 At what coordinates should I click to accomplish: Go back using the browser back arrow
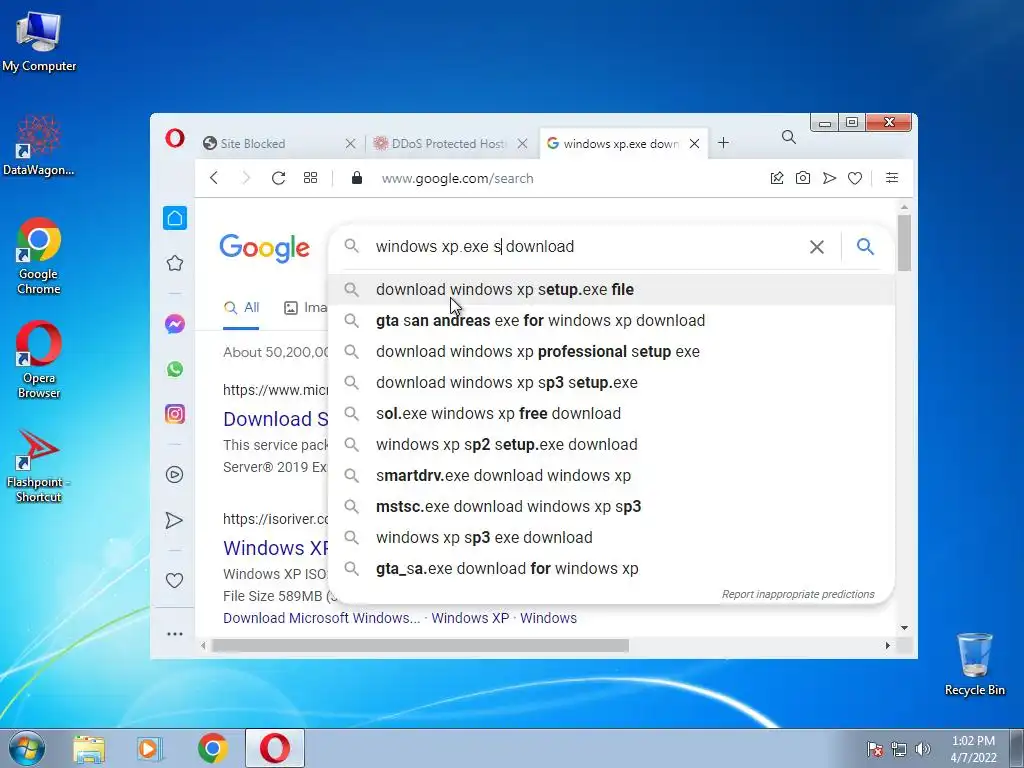click(x=214, y=178)
